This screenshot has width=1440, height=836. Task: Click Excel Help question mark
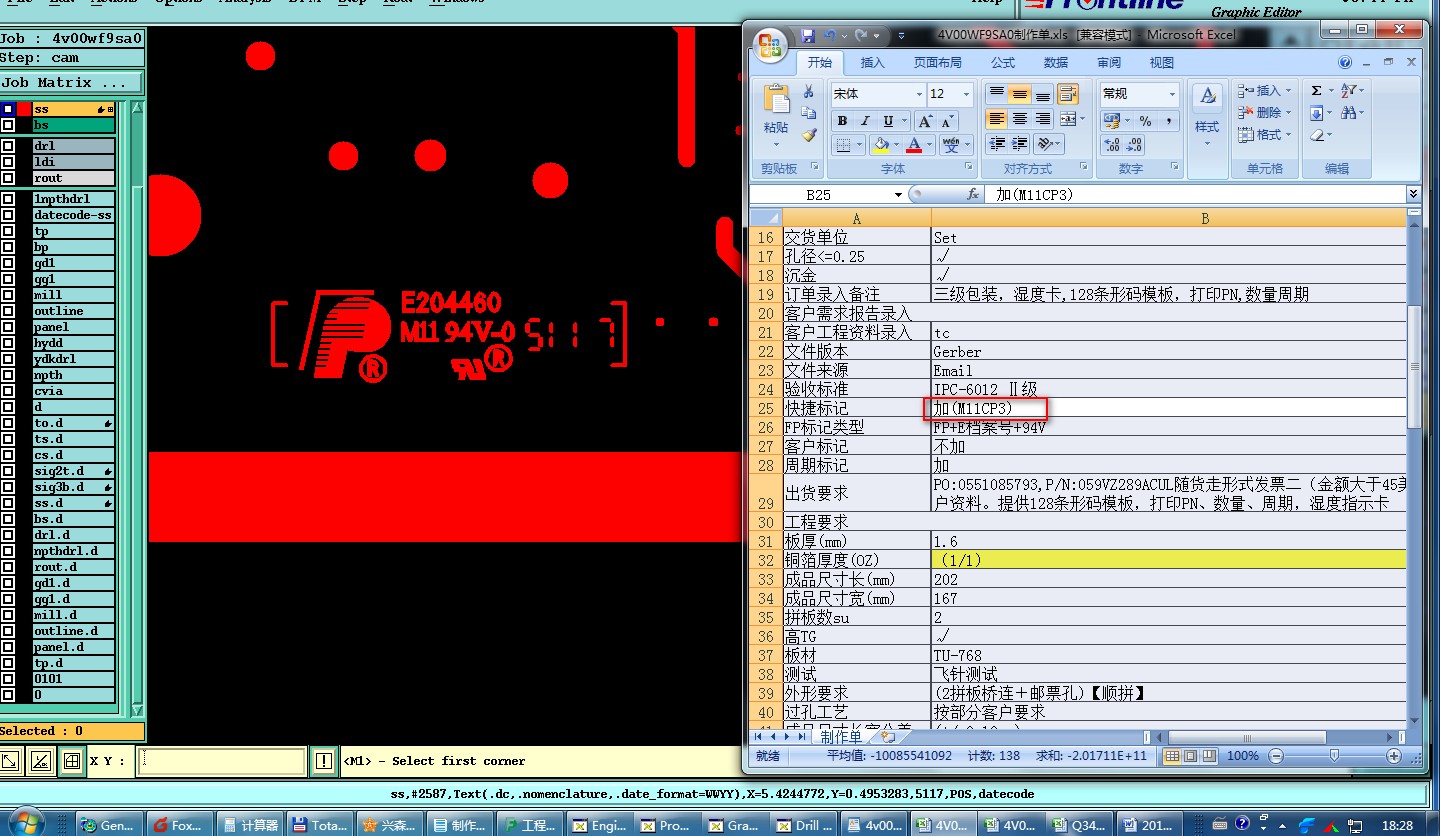pyautogui.click(x=1345, y=63)
